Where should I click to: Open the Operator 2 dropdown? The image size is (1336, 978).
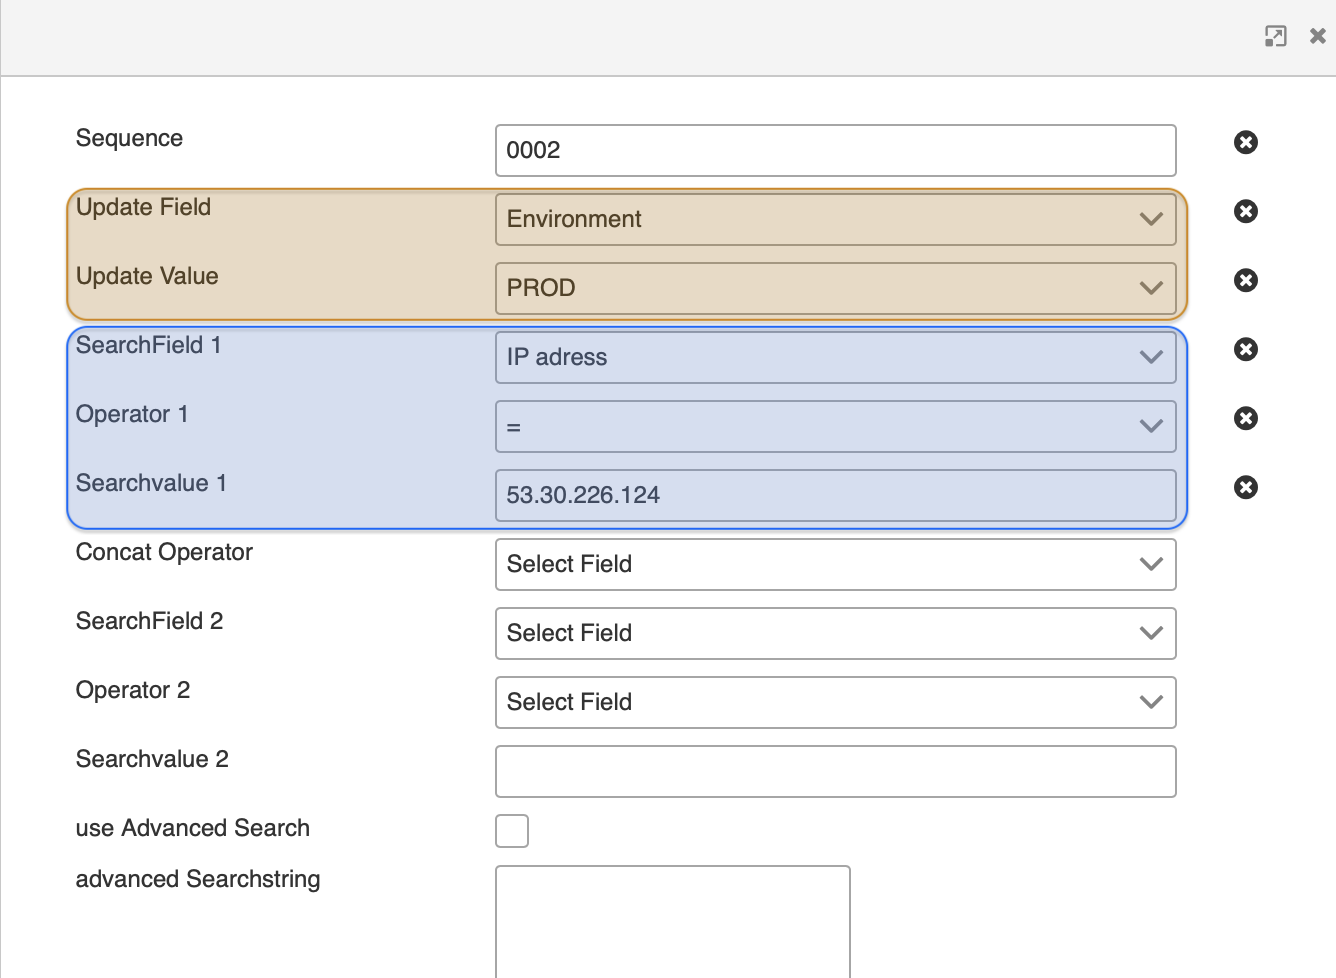pyautogui.click(x=835, y=702)
